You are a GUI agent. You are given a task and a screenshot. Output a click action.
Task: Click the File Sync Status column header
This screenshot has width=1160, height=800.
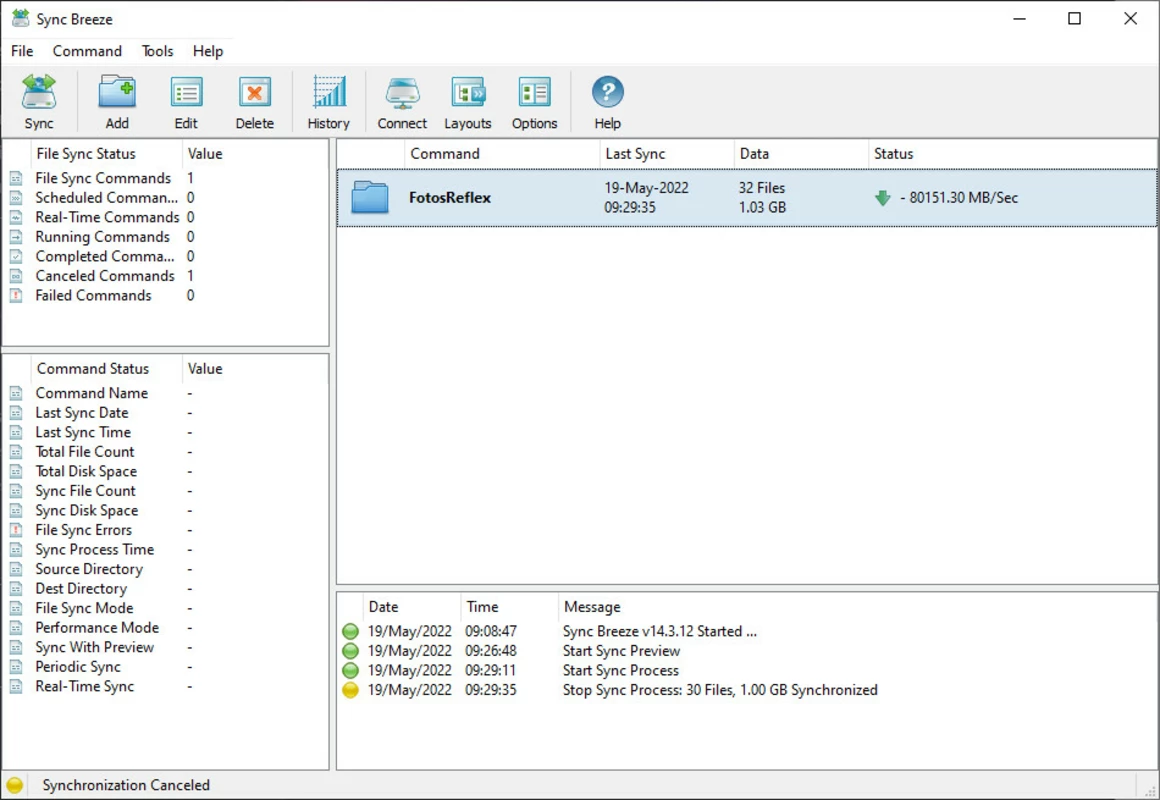pyautogui.click(x=106, y=154)
